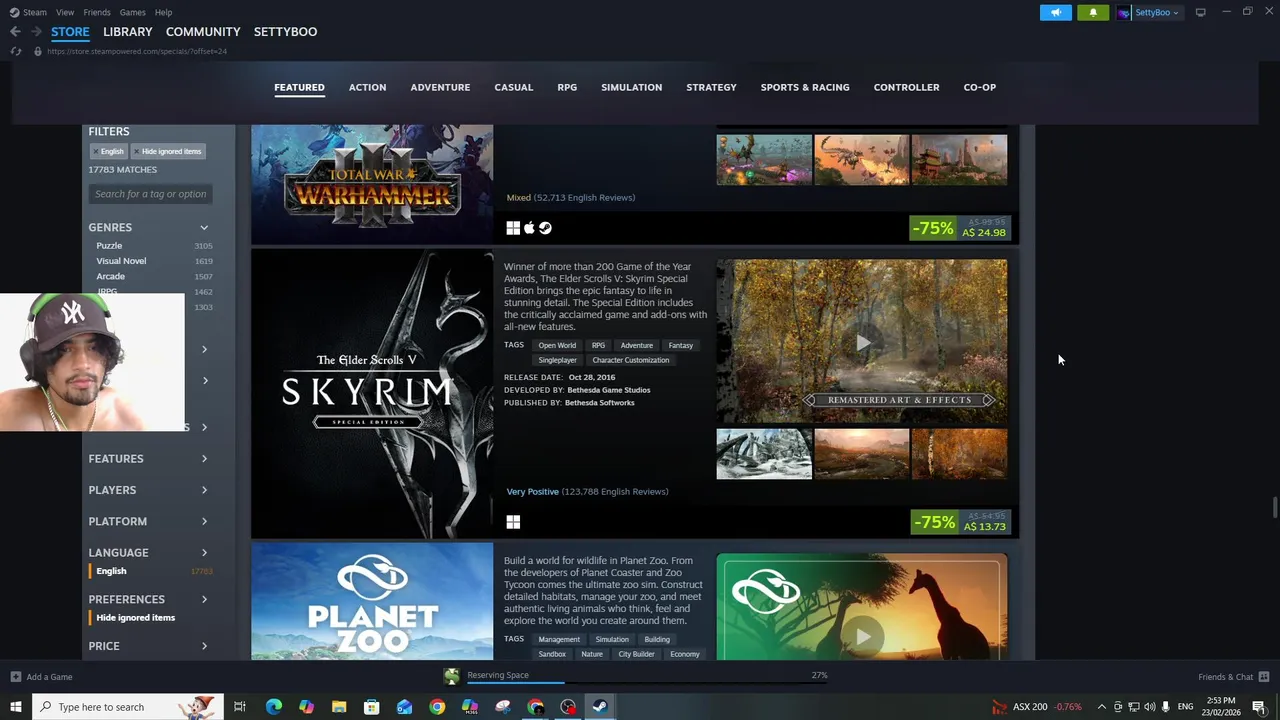
Task: Open Steam notifications bell
Action: (x=1093, y=12)
